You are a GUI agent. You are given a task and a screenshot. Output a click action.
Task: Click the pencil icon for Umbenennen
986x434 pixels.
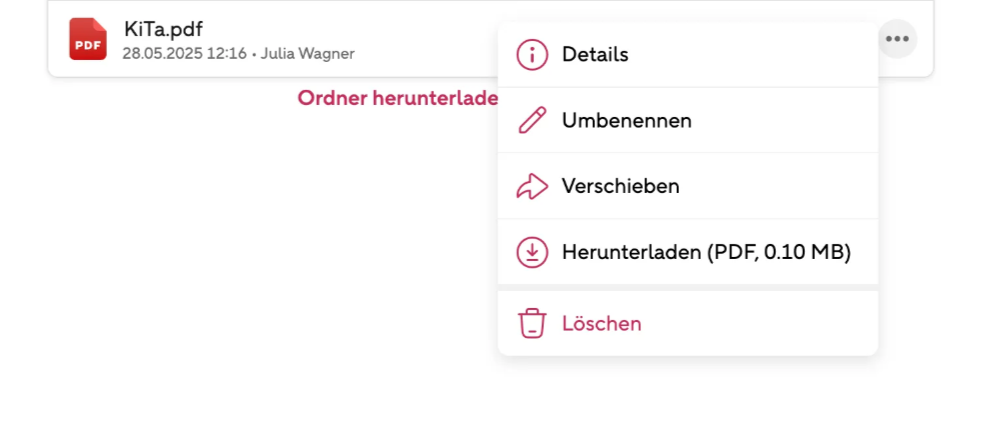pos(532,120)
